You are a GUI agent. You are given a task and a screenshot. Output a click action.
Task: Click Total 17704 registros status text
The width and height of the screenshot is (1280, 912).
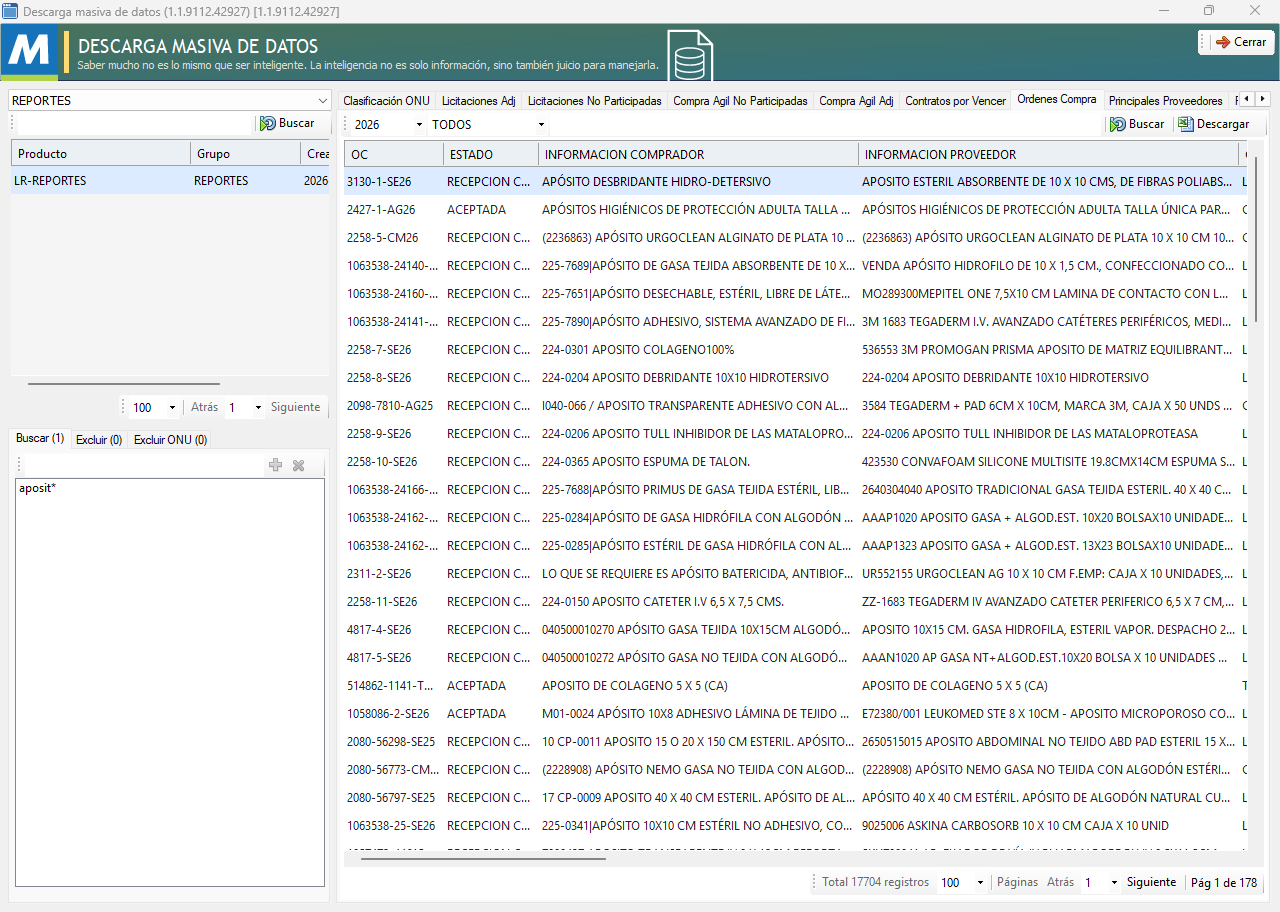pyautogui.click(x=876, y=882)
